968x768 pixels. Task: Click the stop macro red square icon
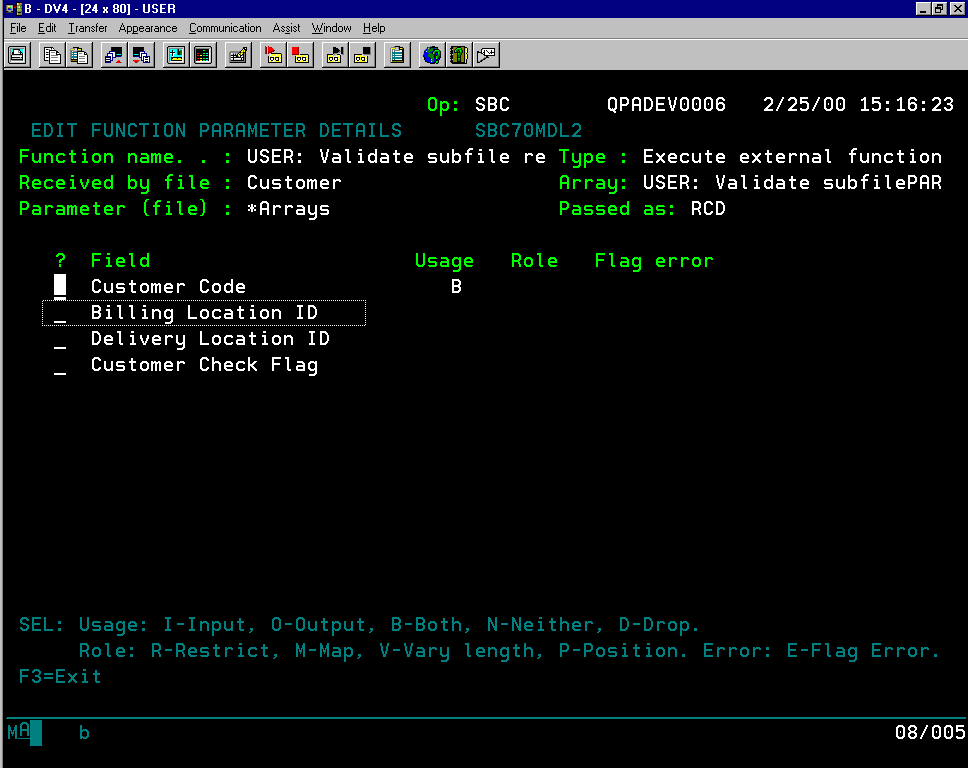[300, 55]
